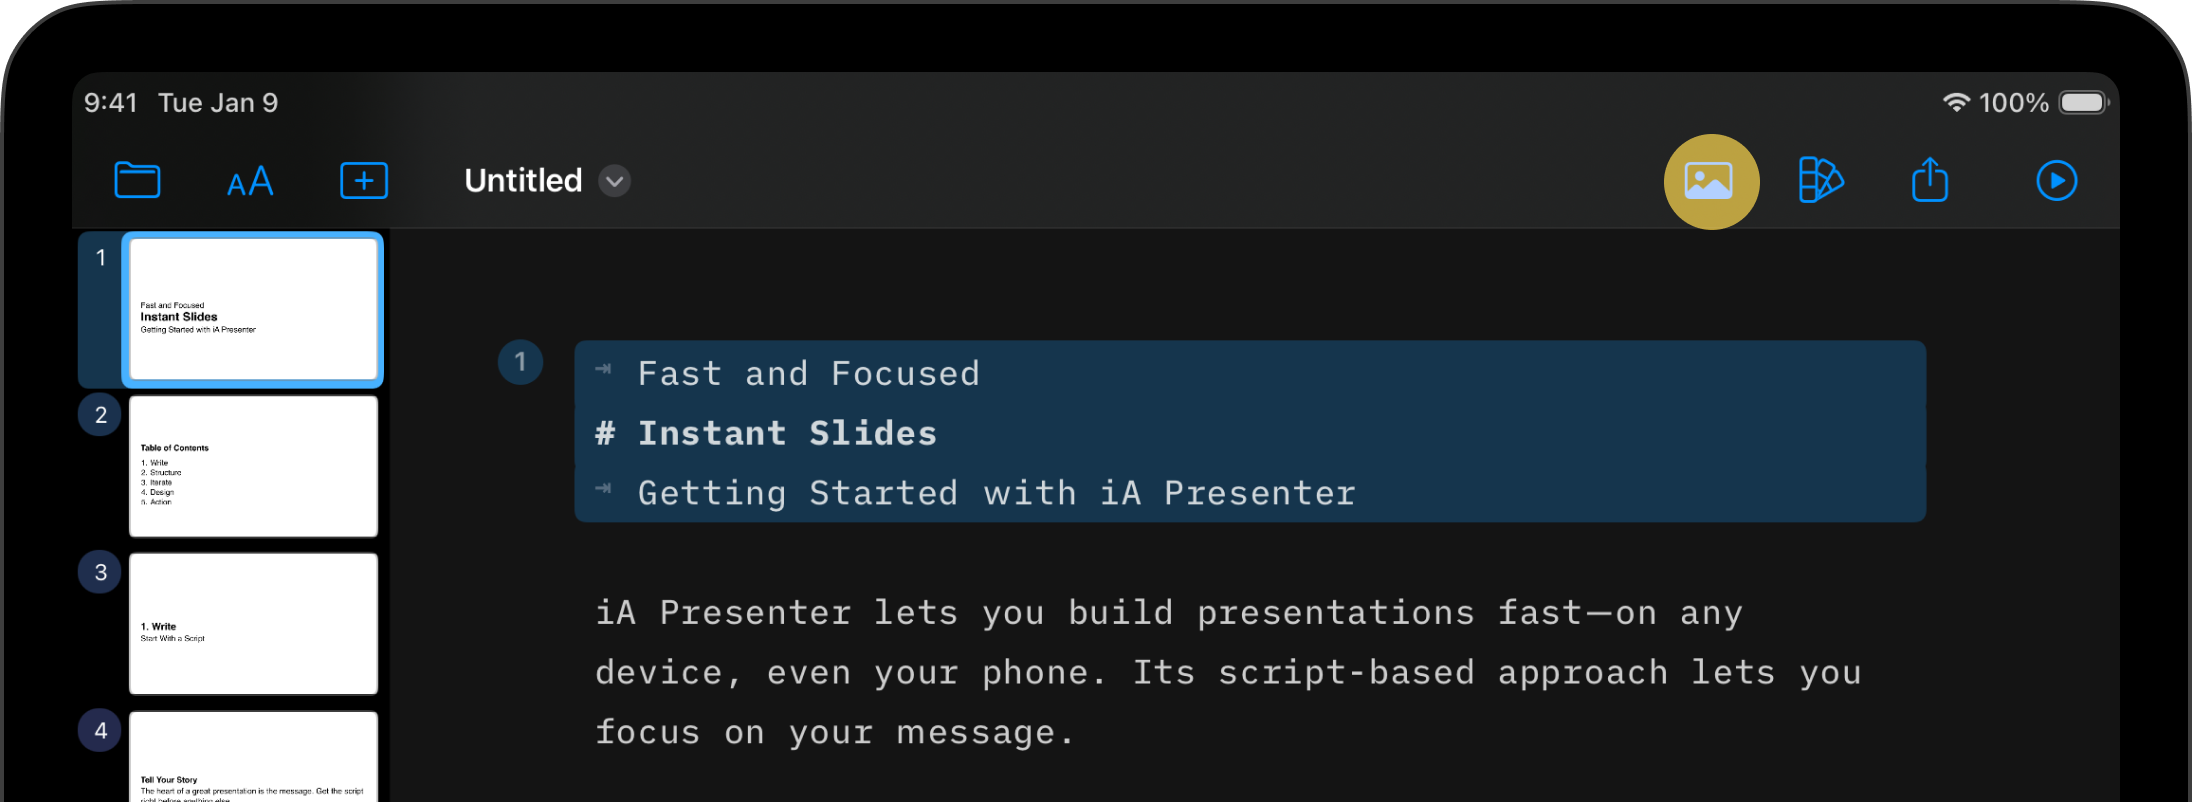Click Getting Started with iA Presenter line
The width and height of the screenshot is (2192, 802).
(996, 493)
